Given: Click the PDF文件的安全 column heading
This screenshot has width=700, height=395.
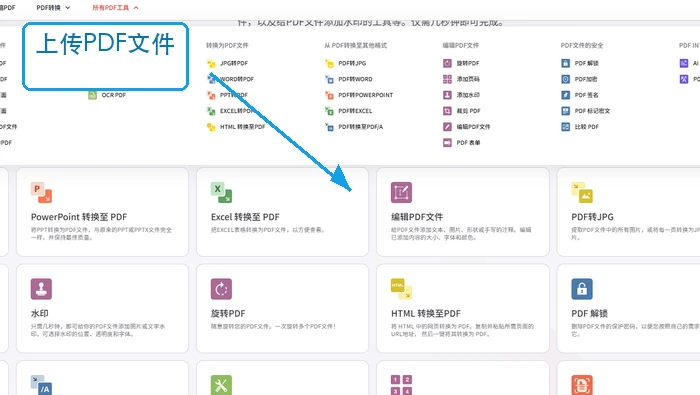Looking at the screenshot, I should pos(582,46).
